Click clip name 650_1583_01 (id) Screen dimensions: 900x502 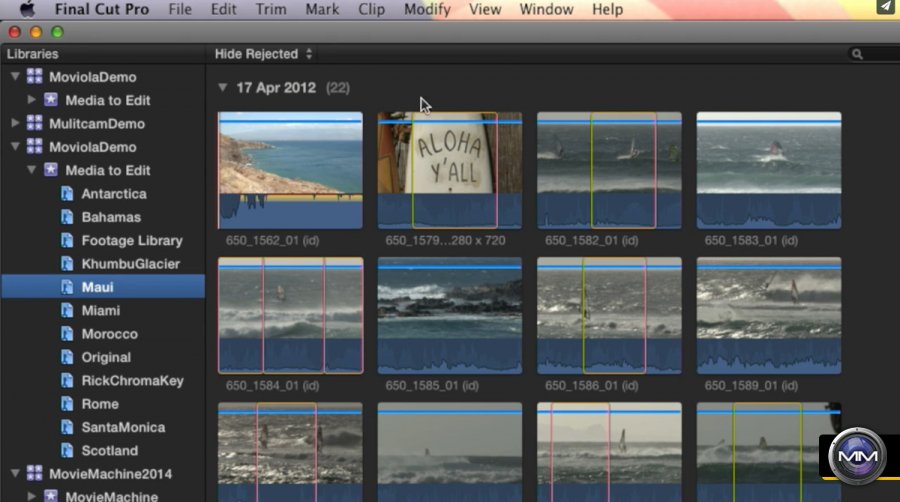(751, 240)
